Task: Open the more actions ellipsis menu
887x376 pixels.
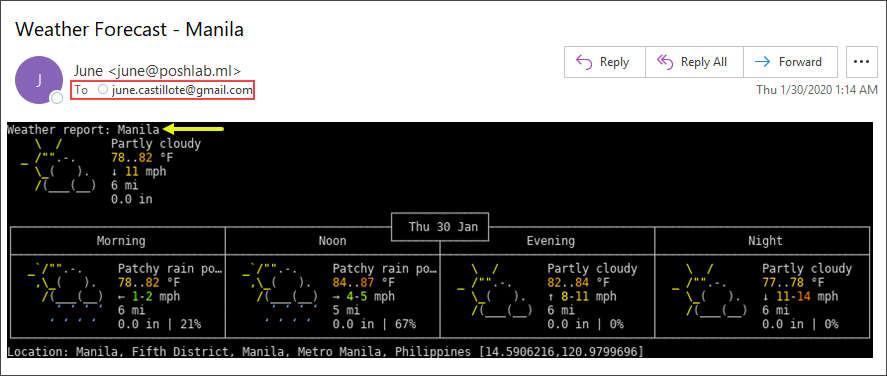Action: pyautogui.click(x=862, y=62)
